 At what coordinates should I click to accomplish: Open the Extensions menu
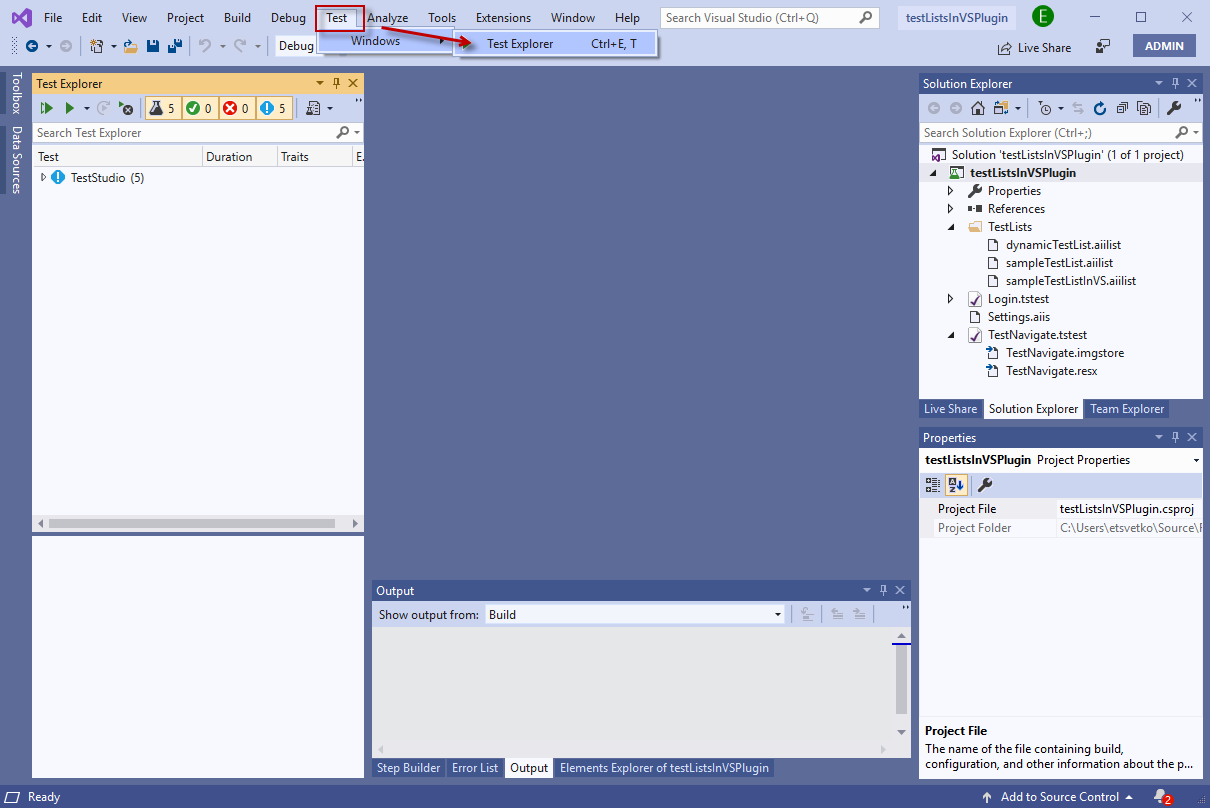pyautogui.click(x=503, y=18)
